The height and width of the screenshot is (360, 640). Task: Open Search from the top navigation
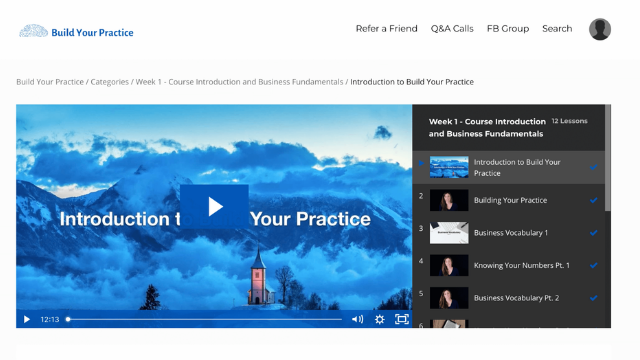tap(557, 29)
